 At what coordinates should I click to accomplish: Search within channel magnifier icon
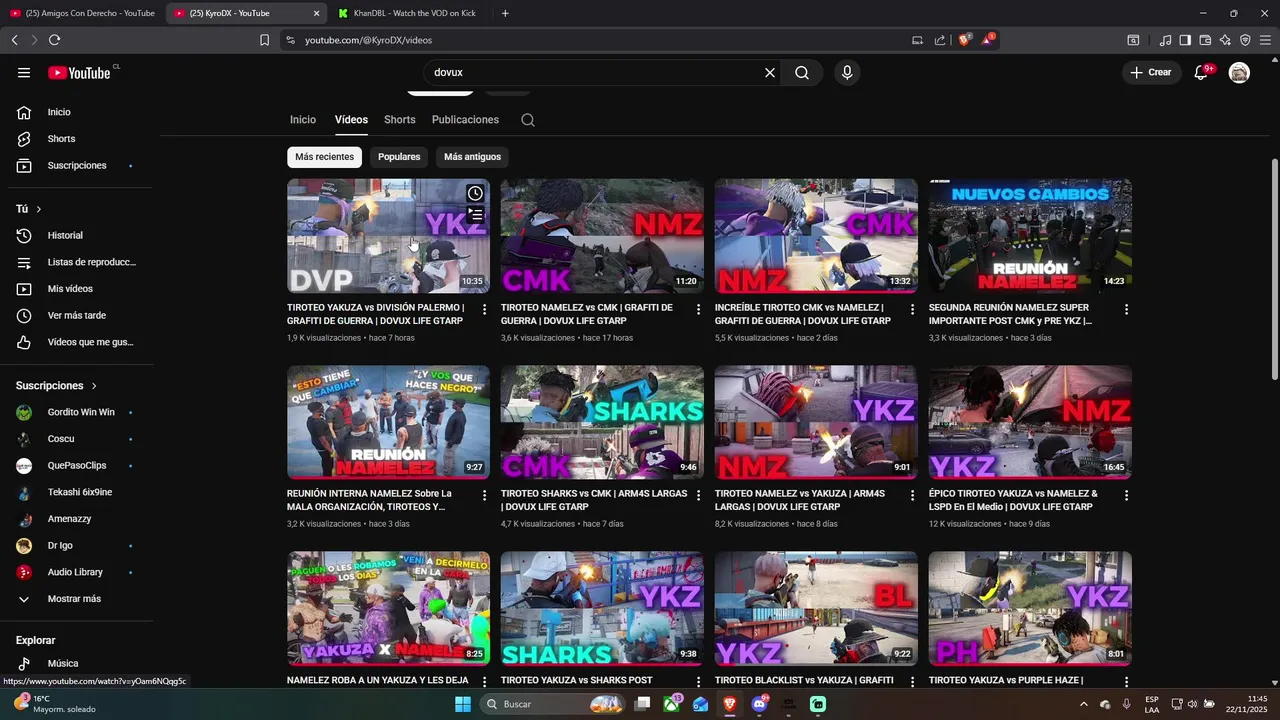(528, 120)
